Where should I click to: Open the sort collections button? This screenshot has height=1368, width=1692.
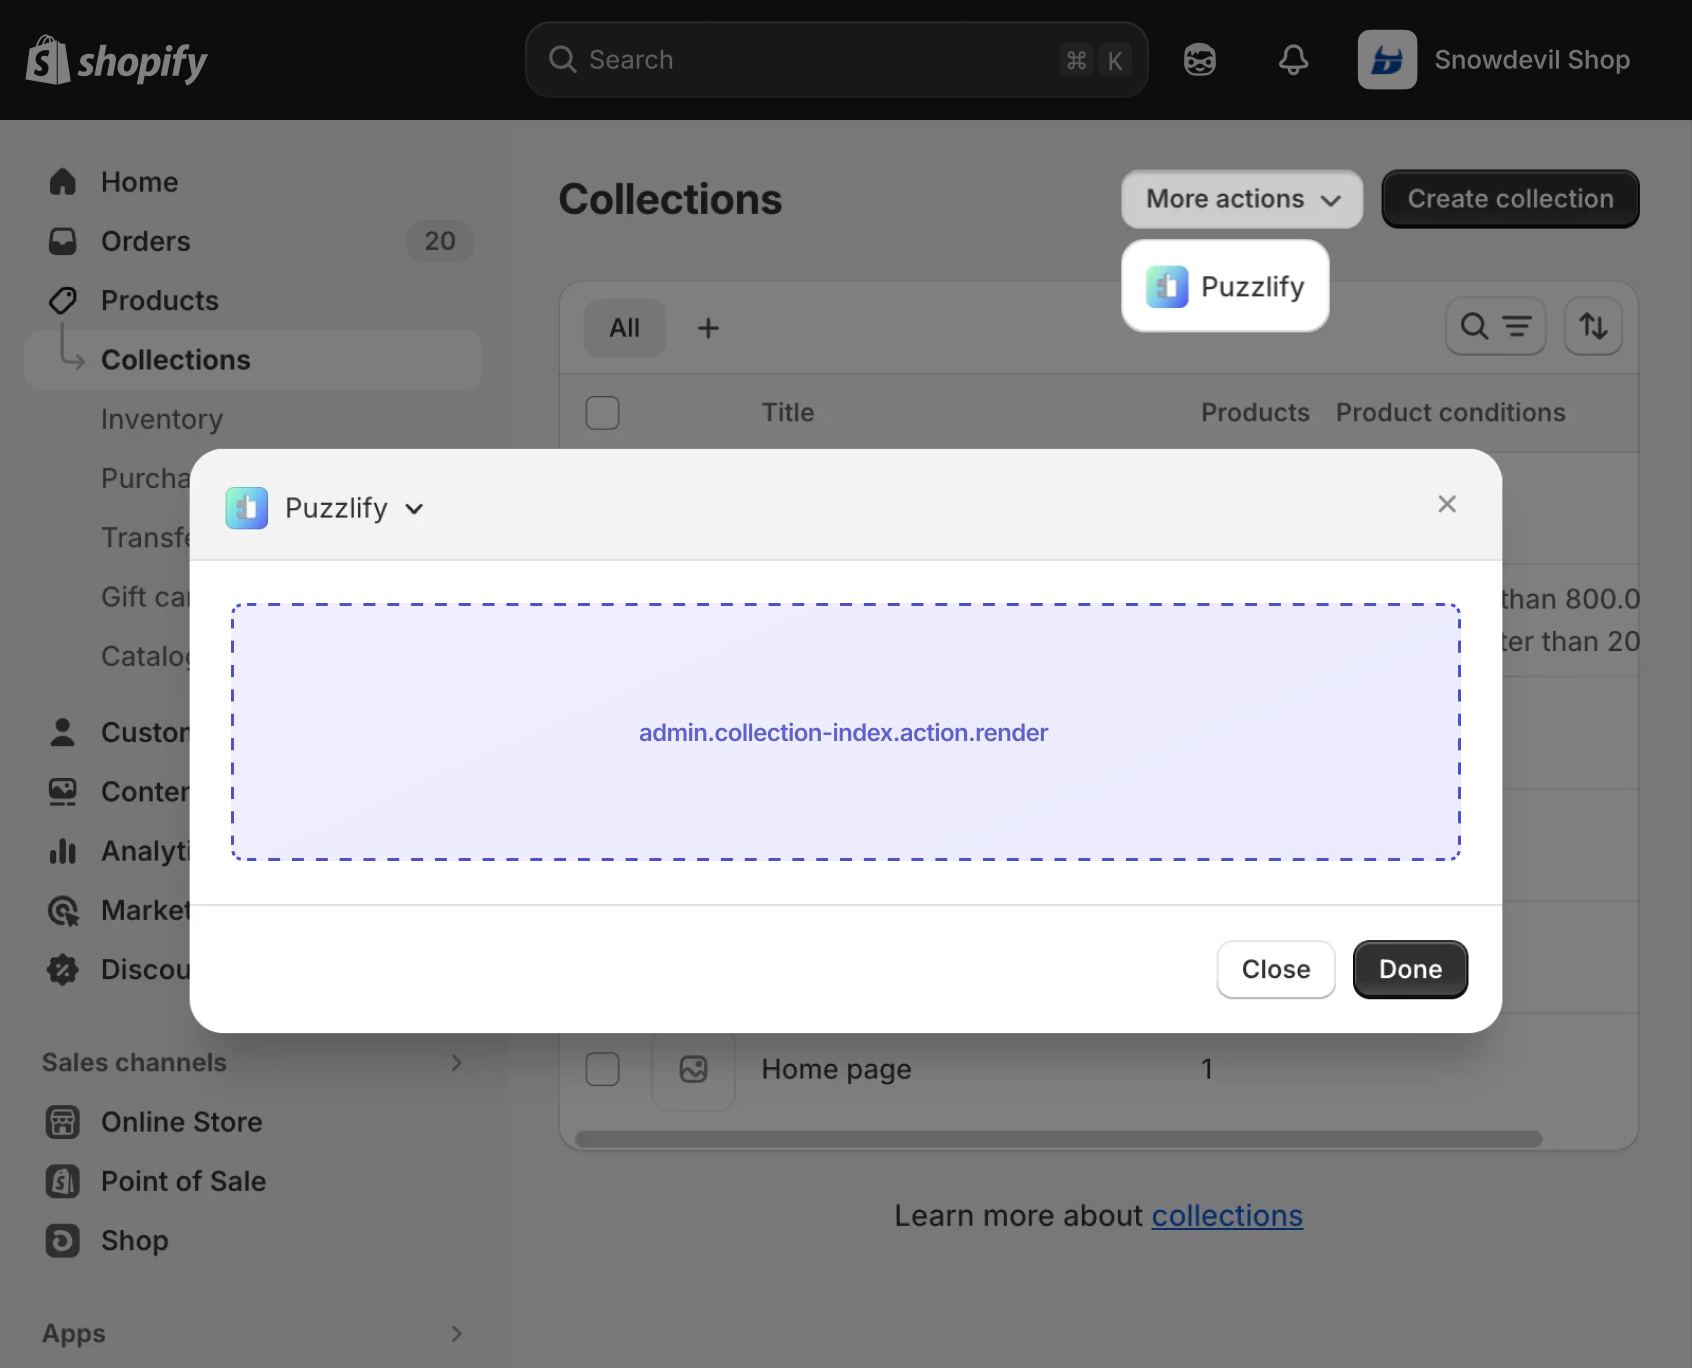(x=1593, y=326)
